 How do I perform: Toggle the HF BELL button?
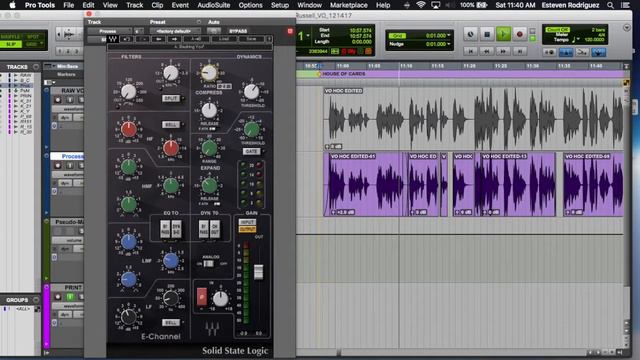171,124
